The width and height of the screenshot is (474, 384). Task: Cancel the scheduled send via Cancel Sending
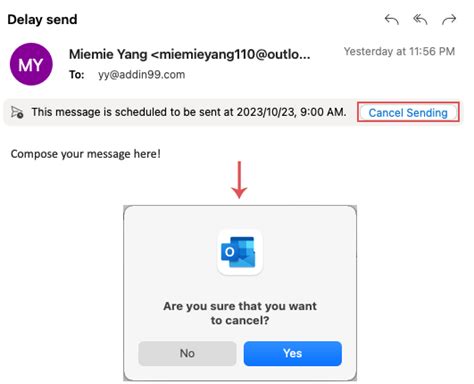click(x=408, y=112)
